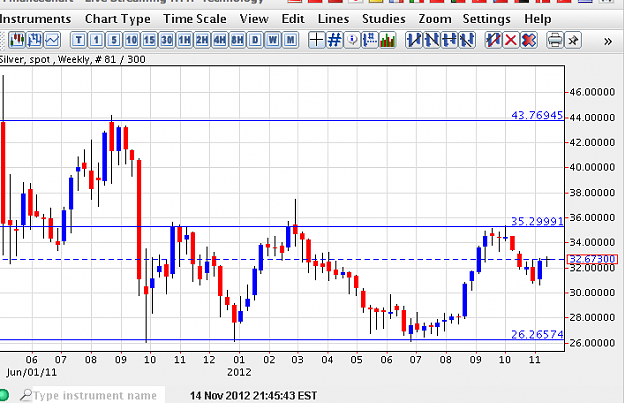Viewport: 625px width, 403px height.
Task: Open the Instruments menu
Action: pyautogui.click(x=35, y=19)
